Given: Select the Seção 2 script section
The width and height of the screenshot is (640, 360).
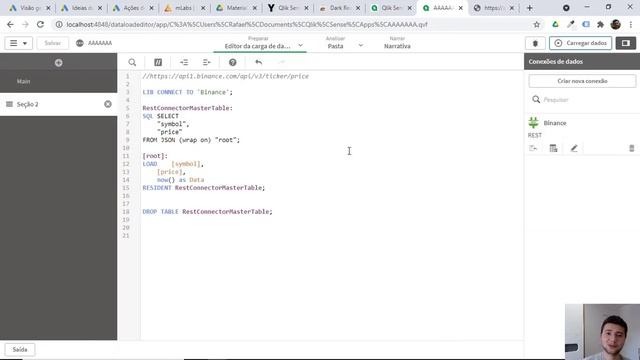Looking at the screenshot, I should (x=58, y=104).
